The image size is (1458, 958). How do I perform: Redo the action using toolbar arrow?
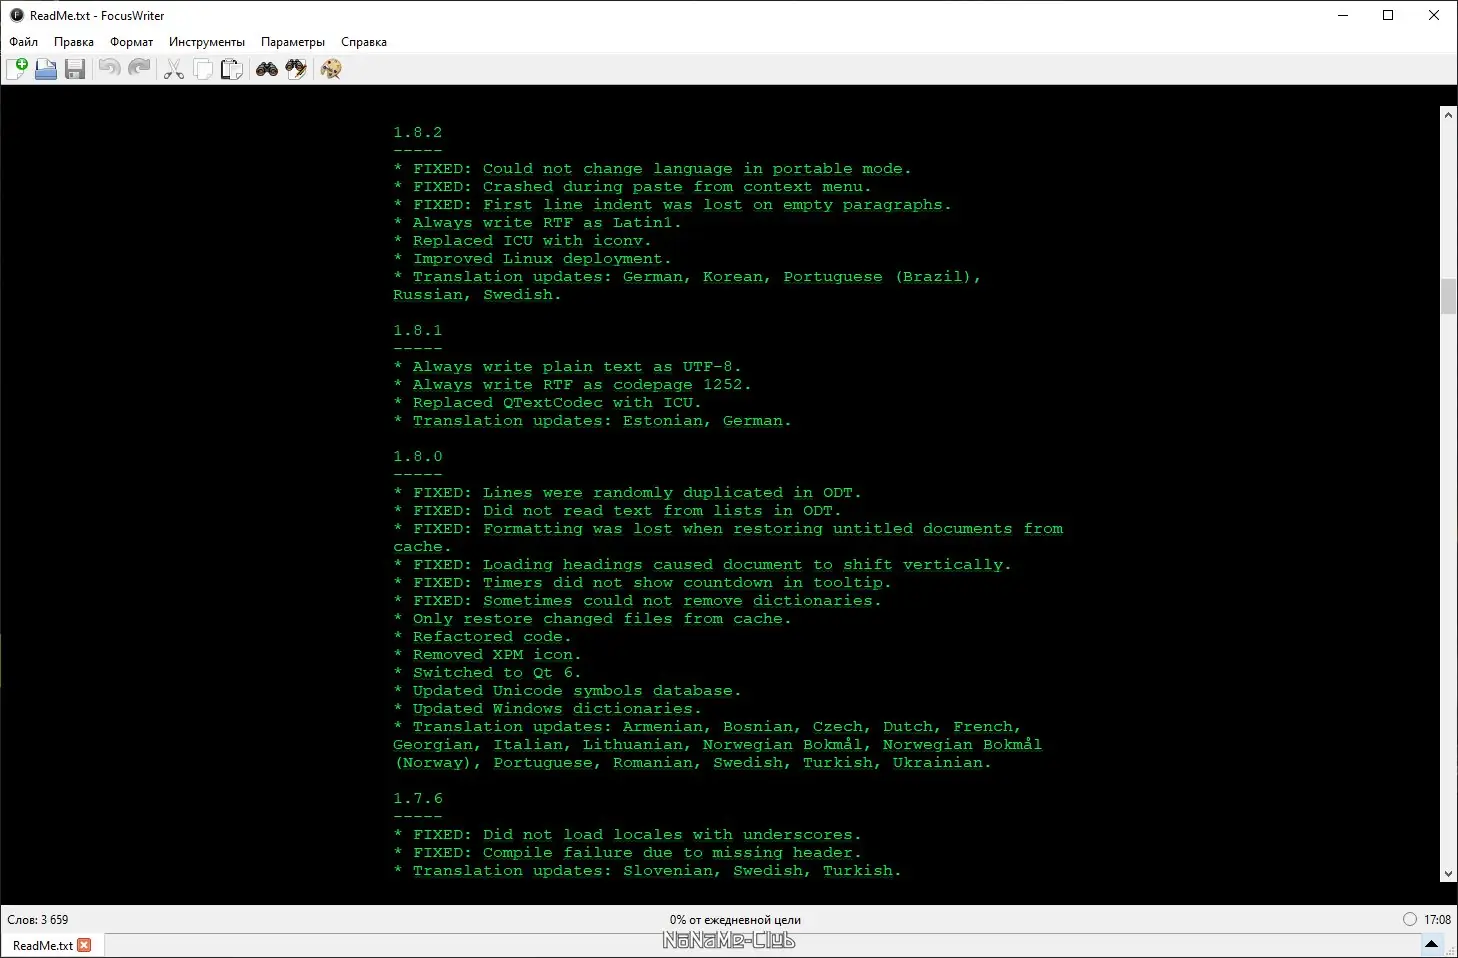[139, 69]
